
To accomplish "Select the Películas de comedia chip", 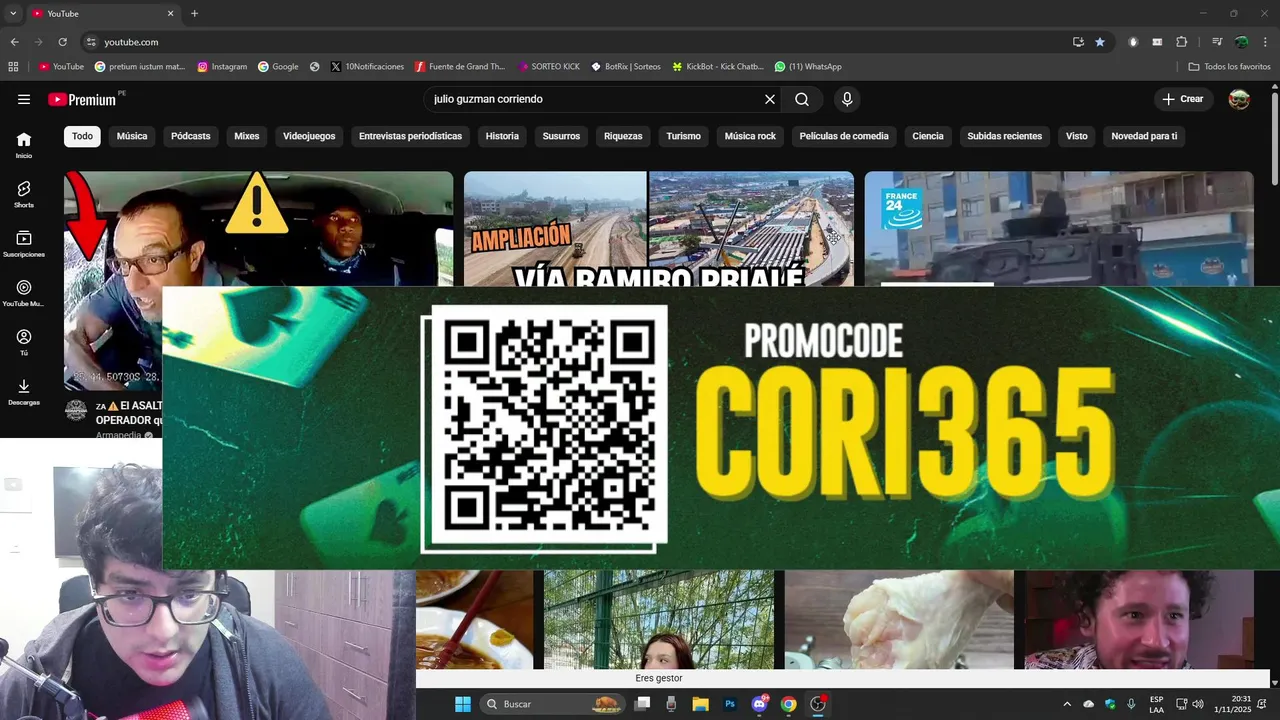I will pos(844,136).
